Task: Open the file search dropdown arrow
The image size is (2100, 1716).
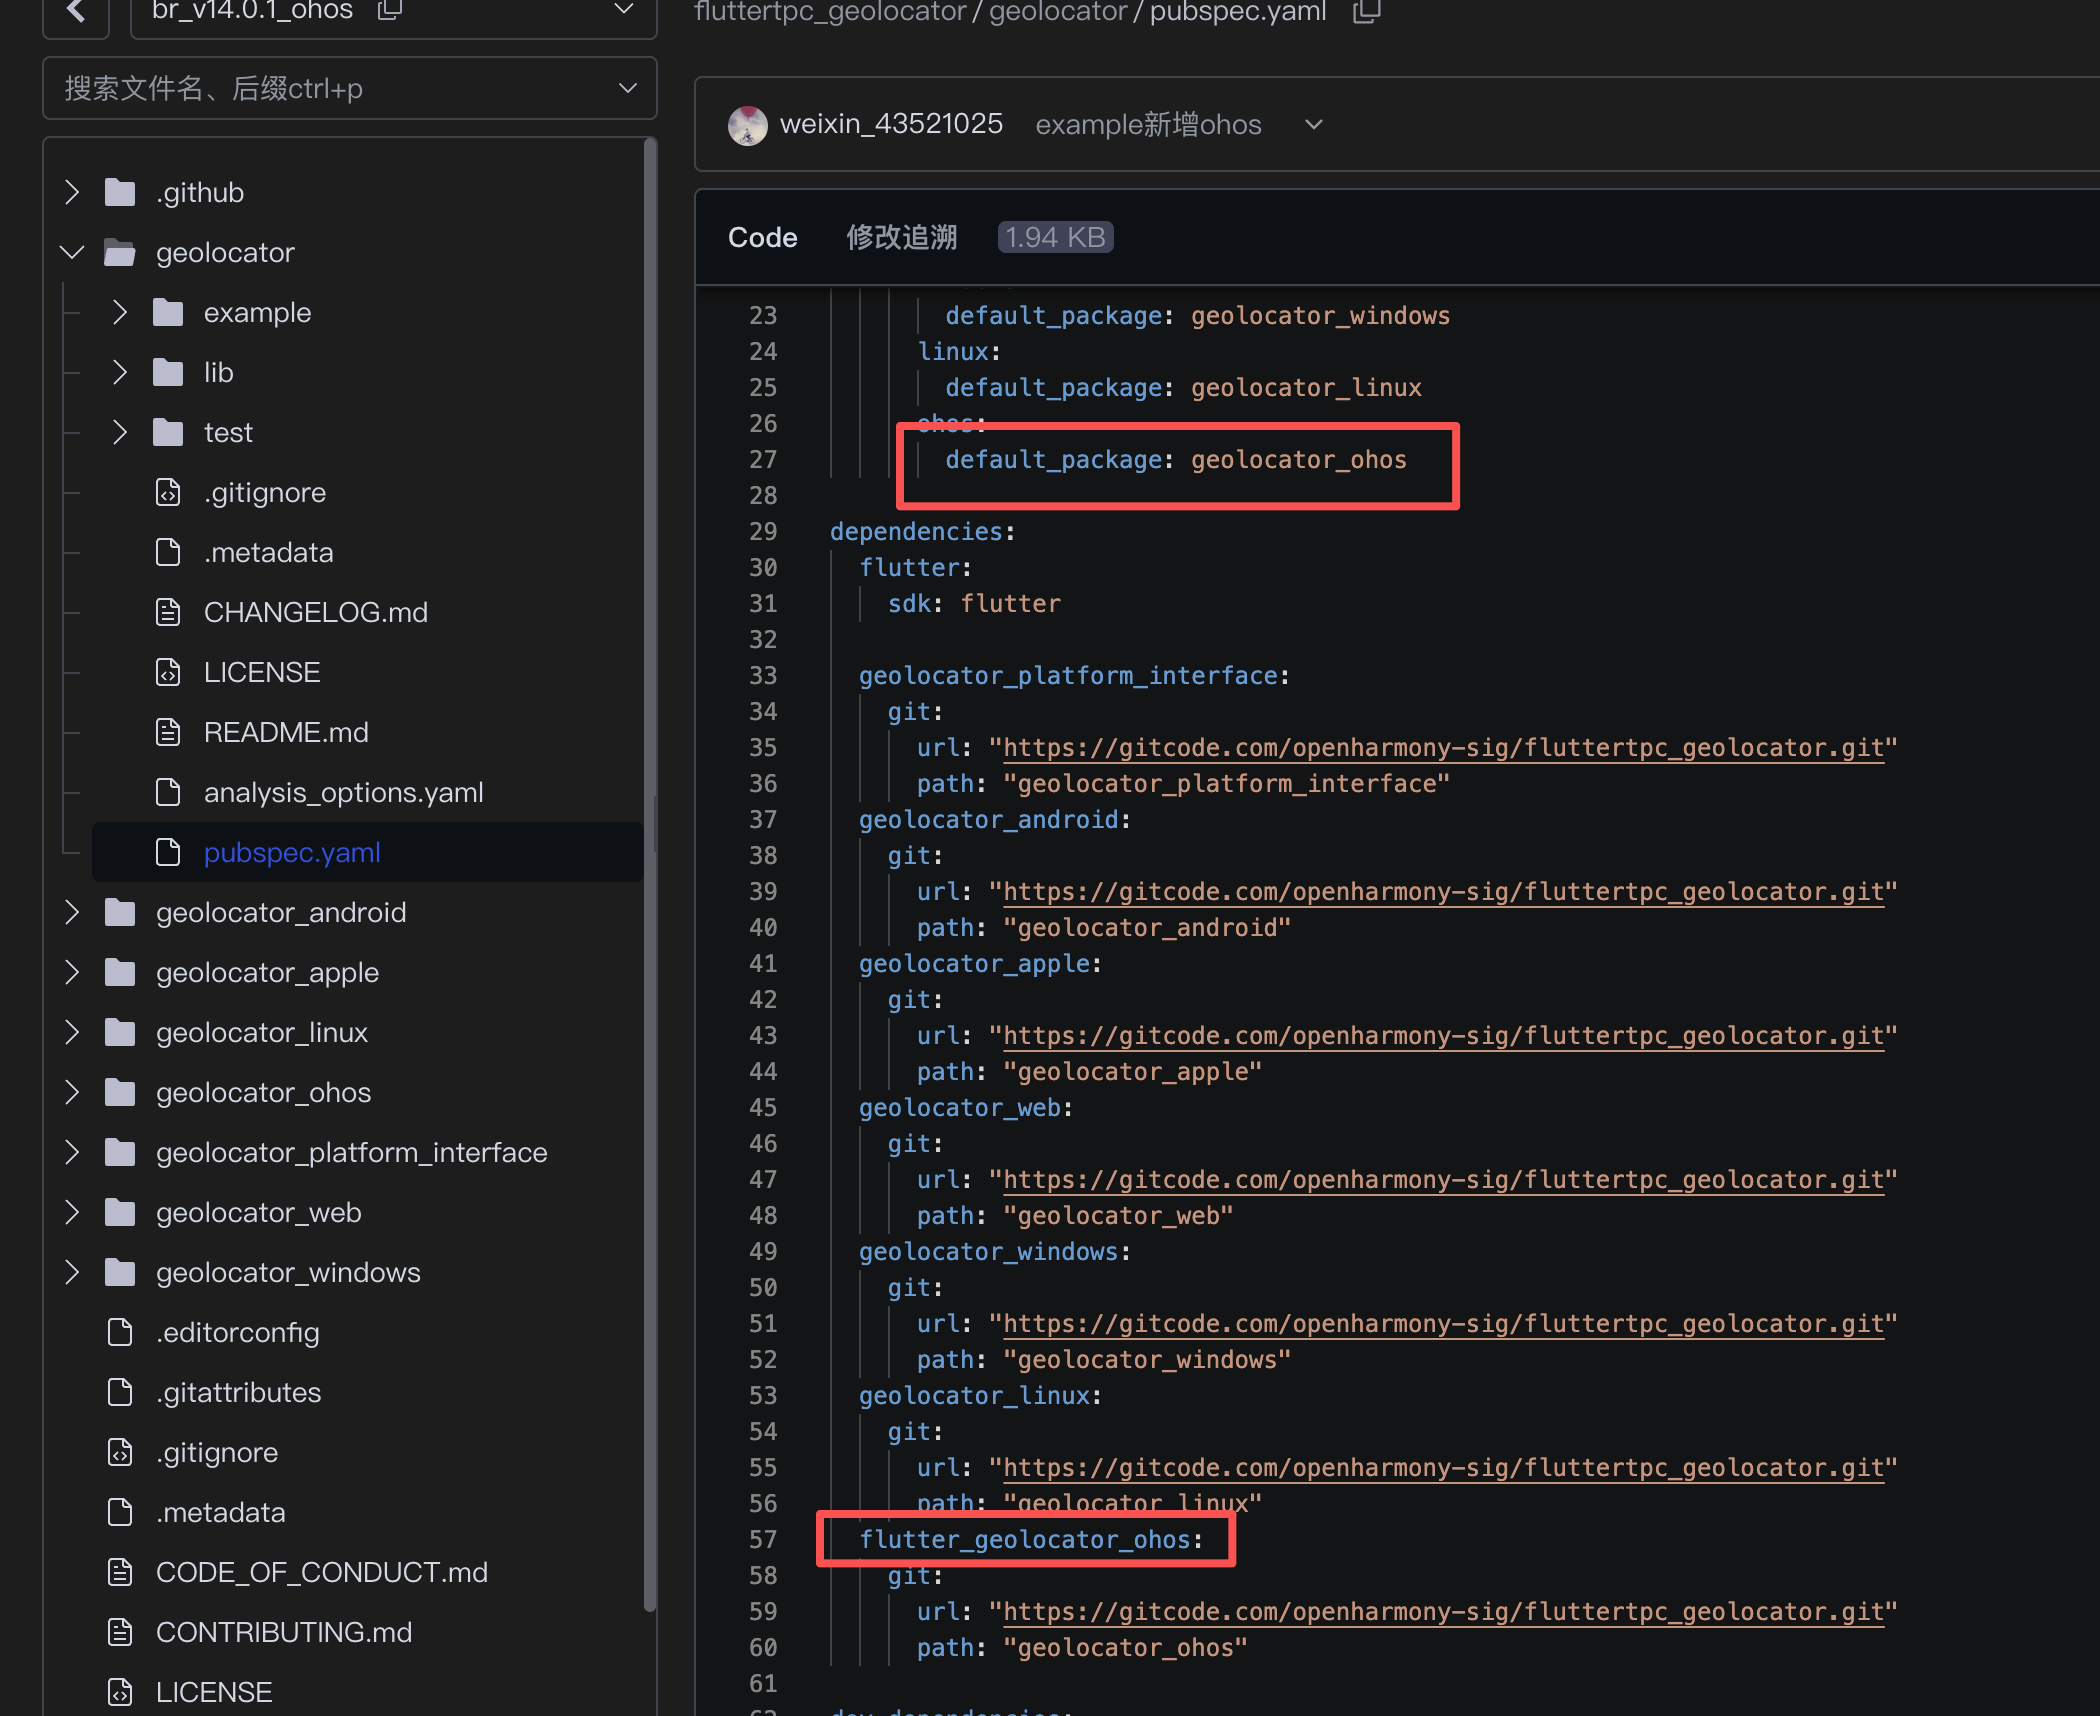Action: [x=627, y=89]
